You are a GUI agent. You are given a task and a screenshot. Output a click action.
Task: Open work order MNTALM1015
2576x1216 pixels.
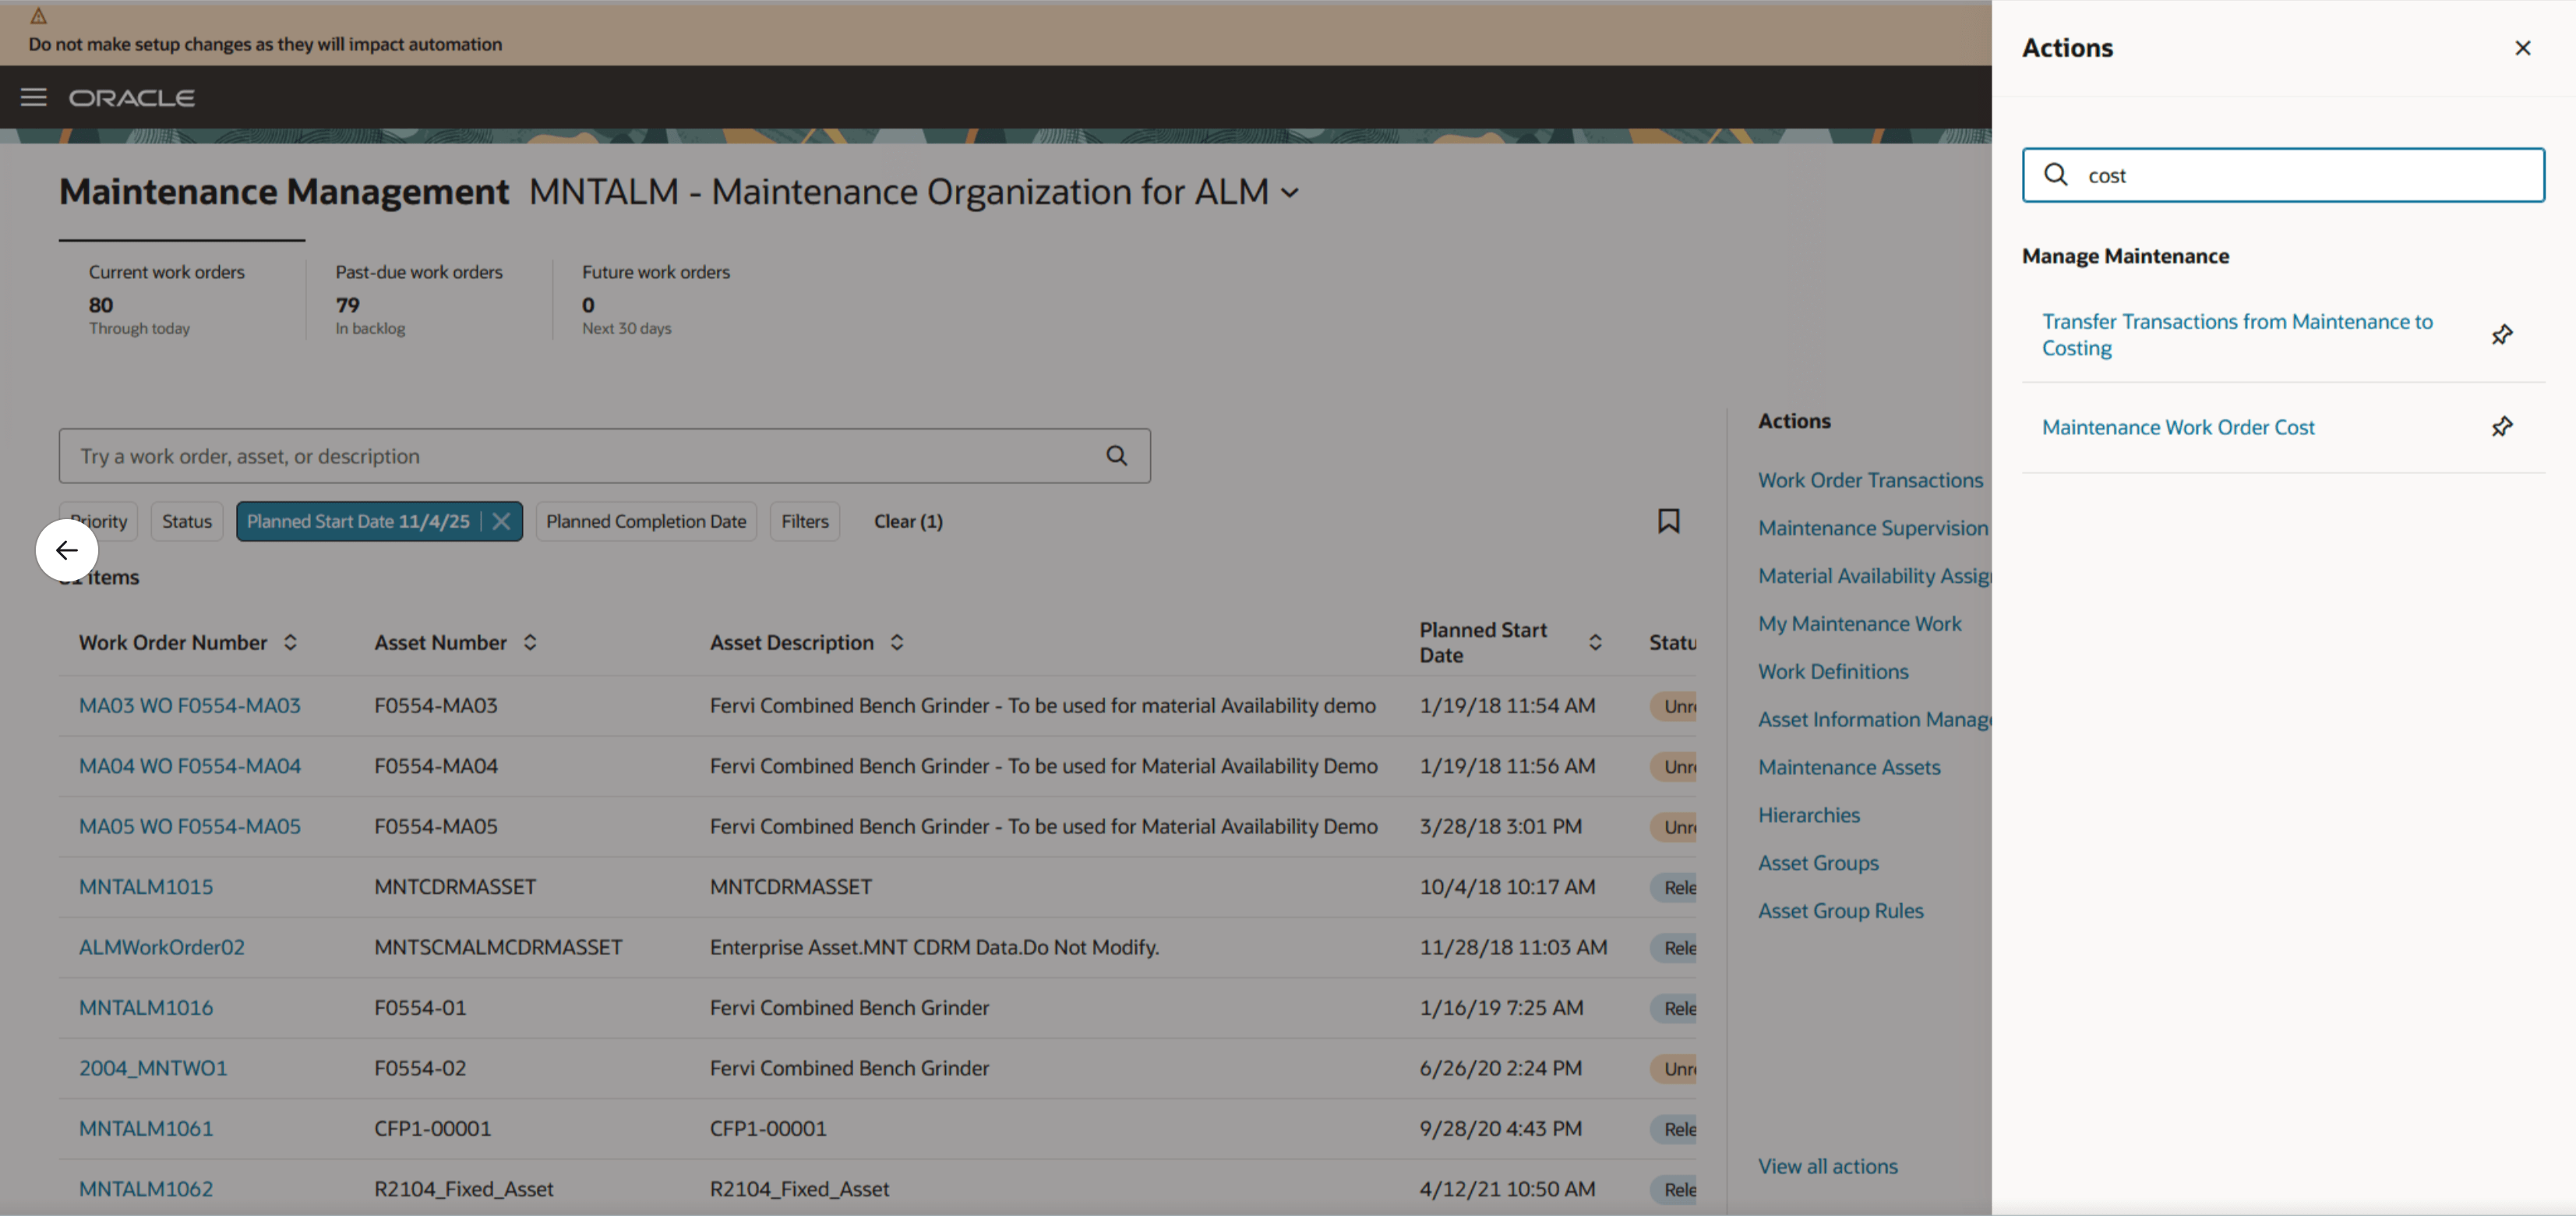(x=146, y=887)
